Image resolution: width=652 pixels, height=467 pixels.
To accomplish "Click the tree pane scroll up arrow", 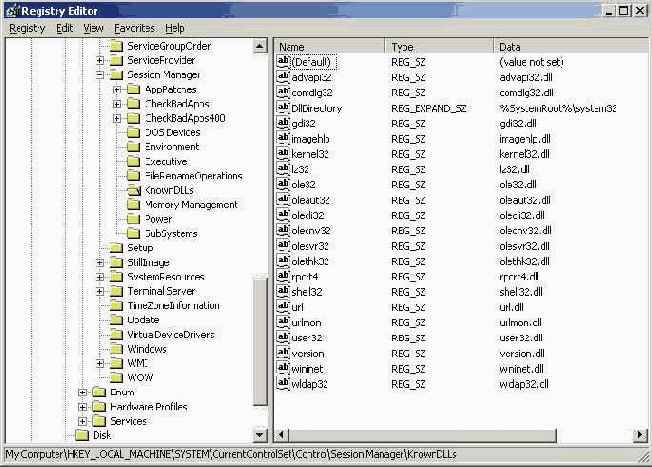I will tap(260, 46).
